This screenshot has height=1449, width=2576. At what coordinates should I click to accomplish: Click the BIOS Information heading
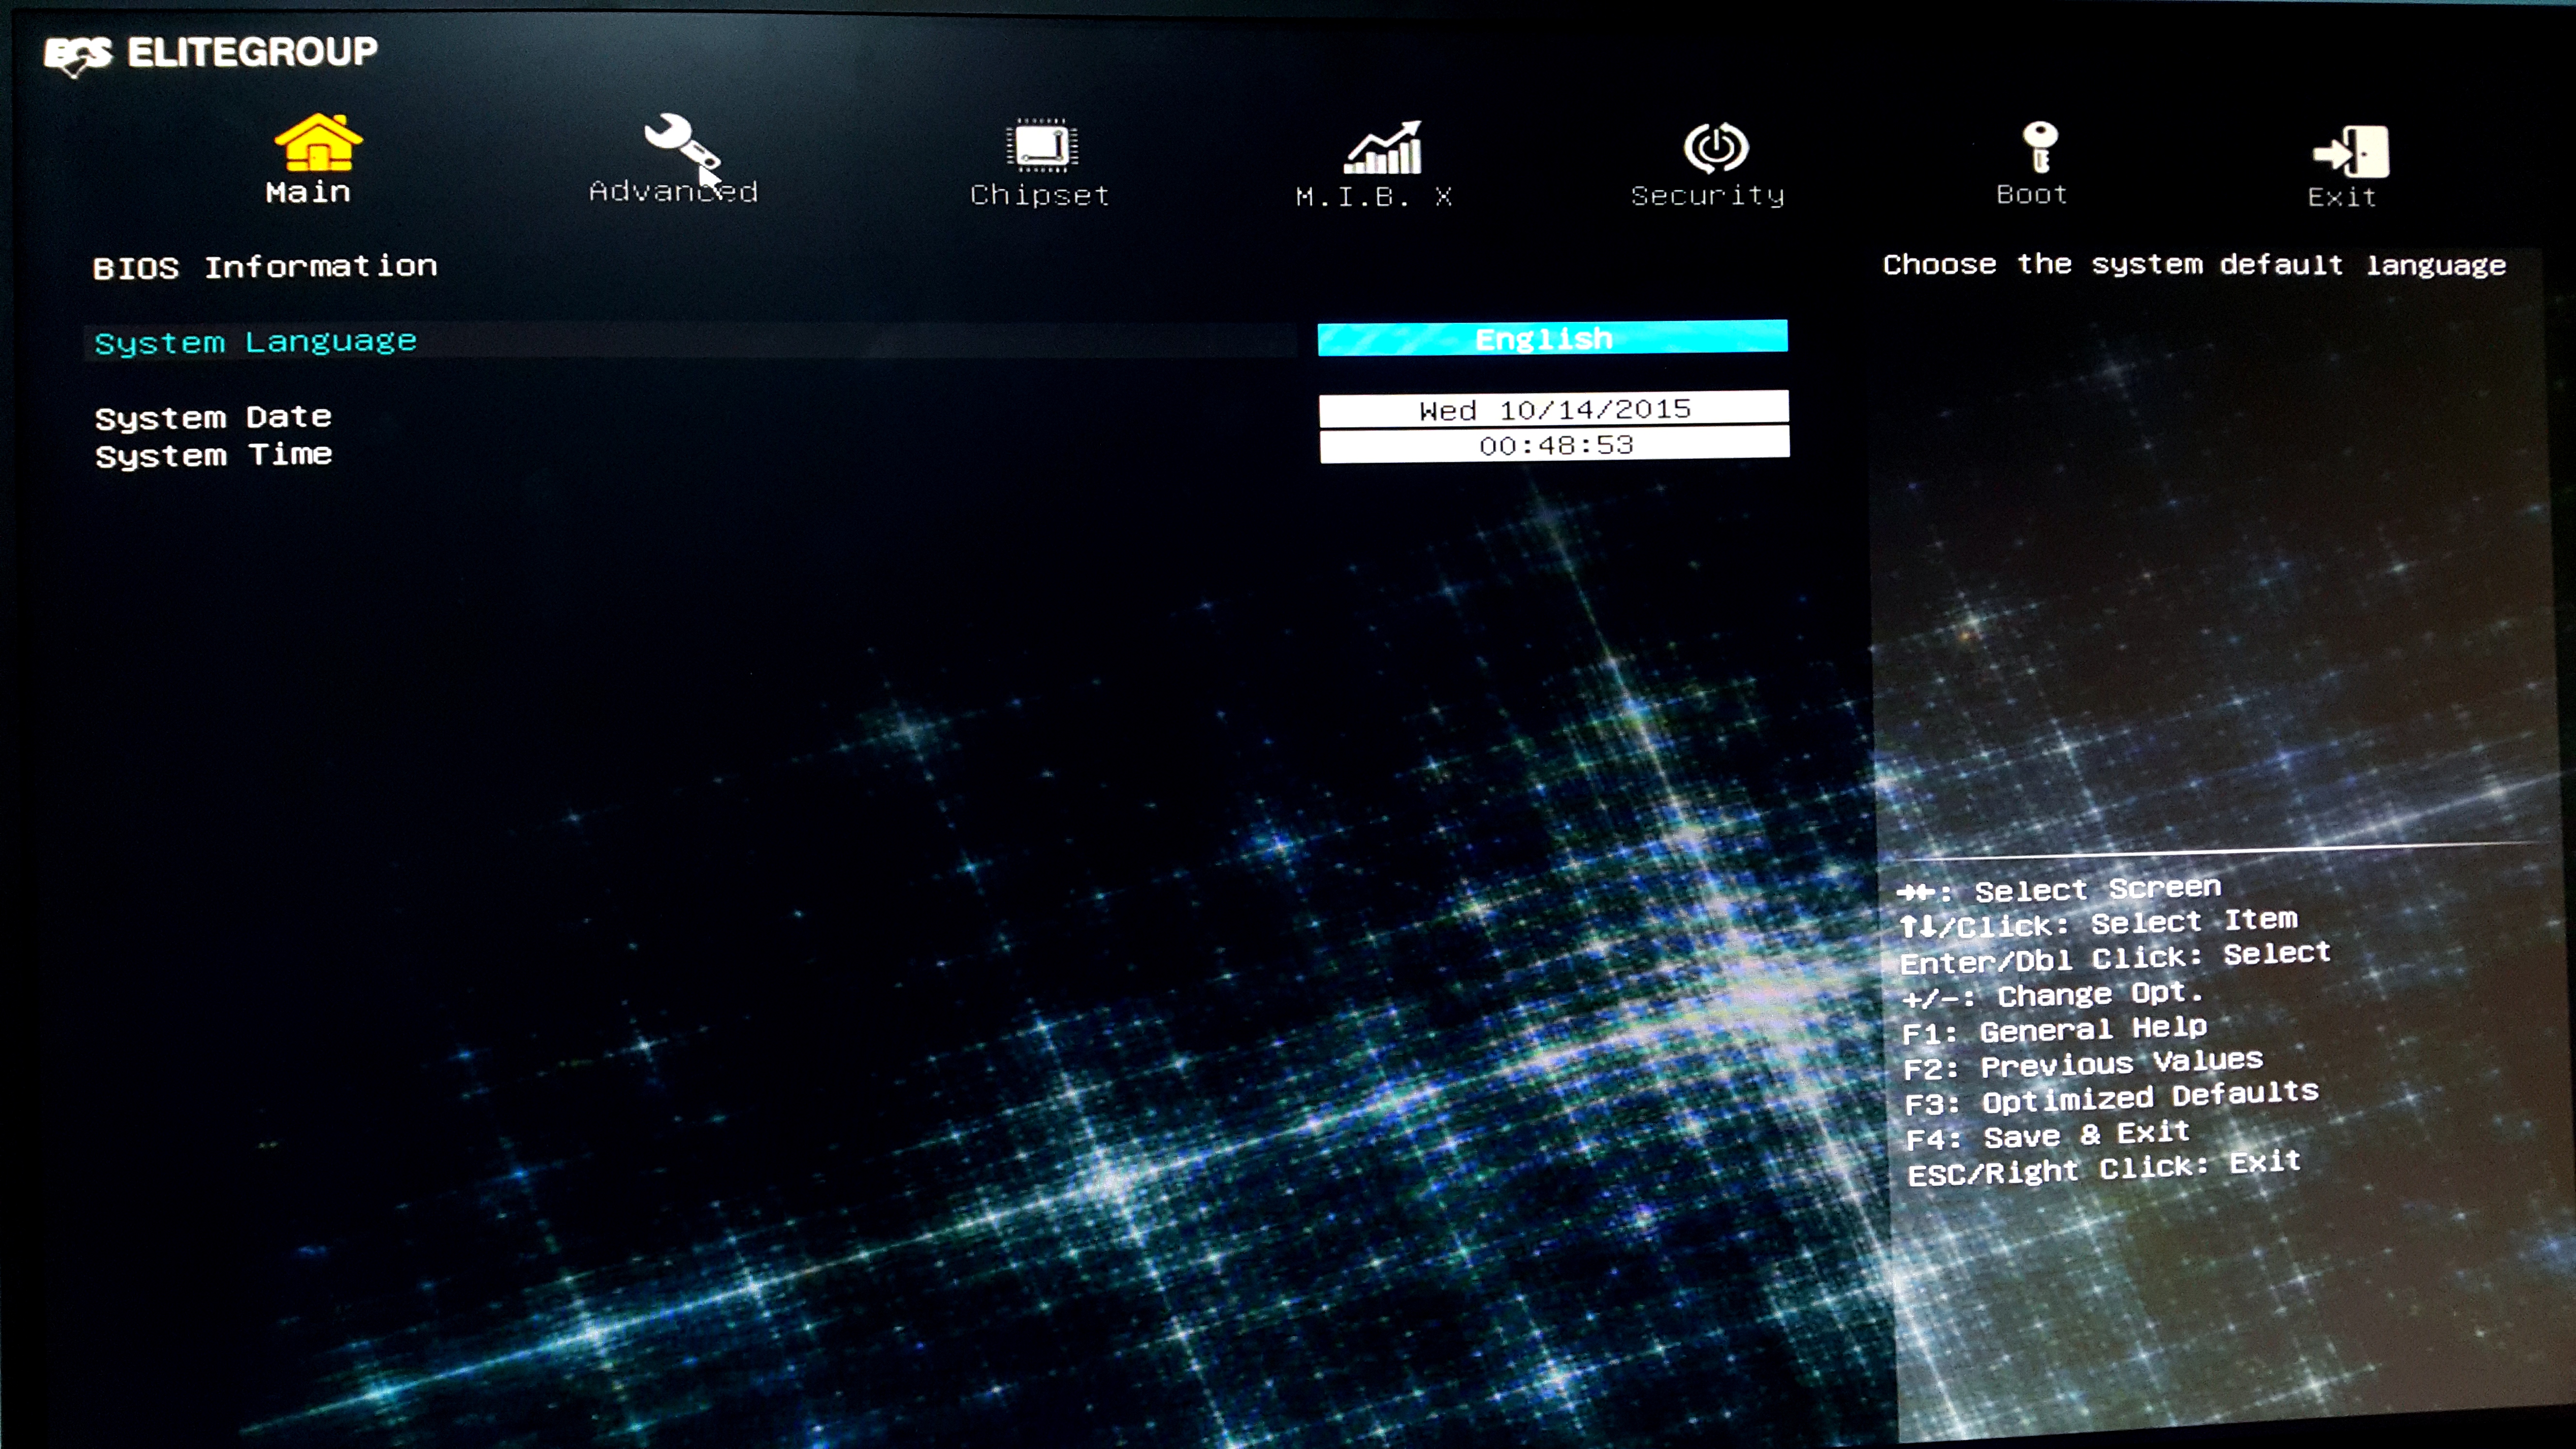point(265,267)
